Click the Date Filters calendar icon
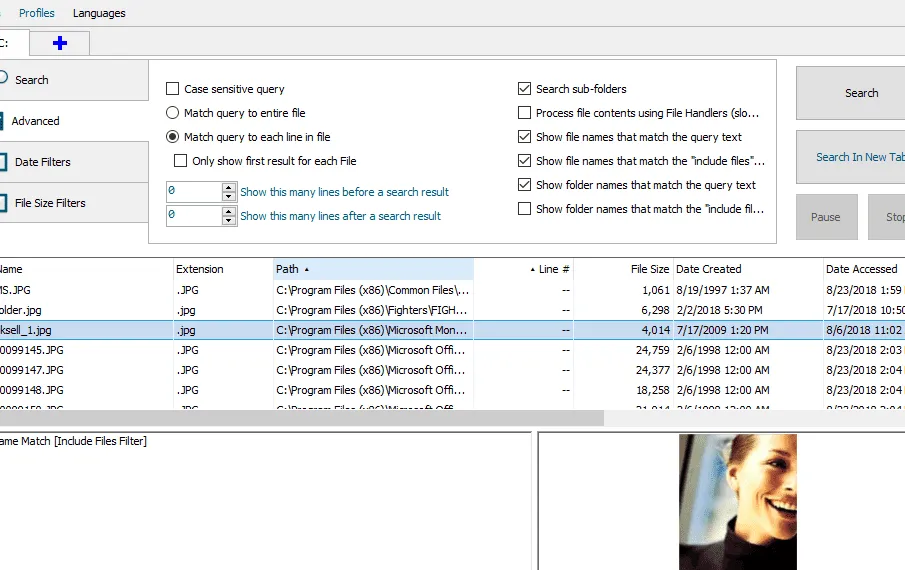 coord(4,162)
